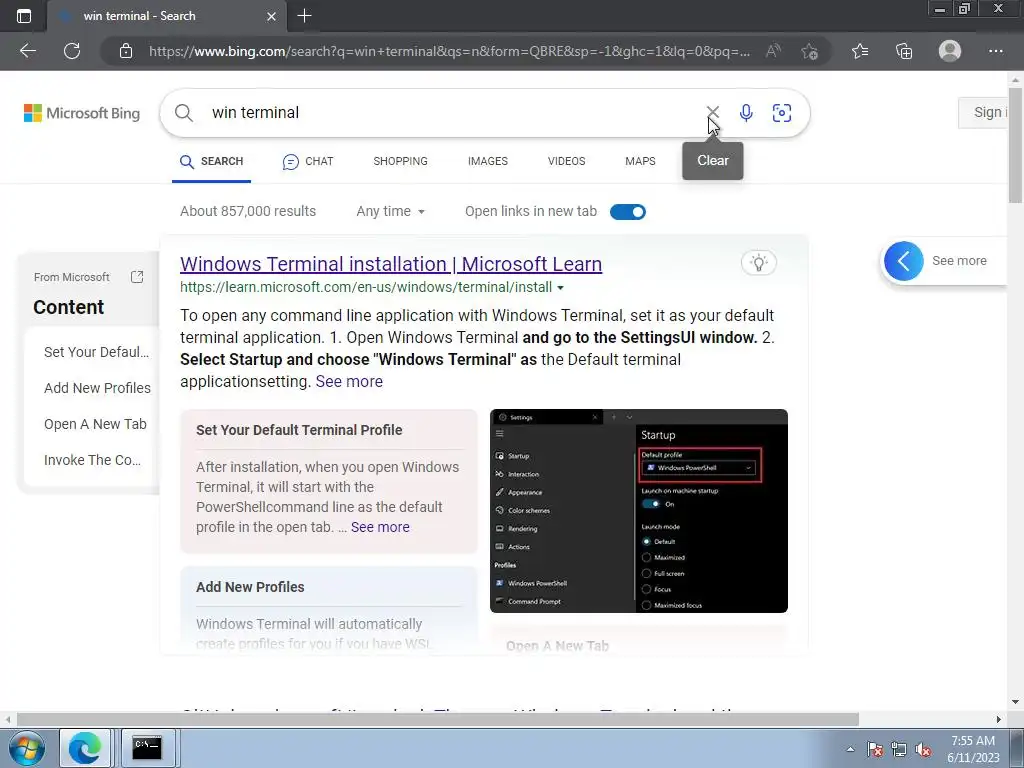Open Microsoft Edge from taskbar
The width and height of the screenshot is (1024, 768).
tap(85, 748)
